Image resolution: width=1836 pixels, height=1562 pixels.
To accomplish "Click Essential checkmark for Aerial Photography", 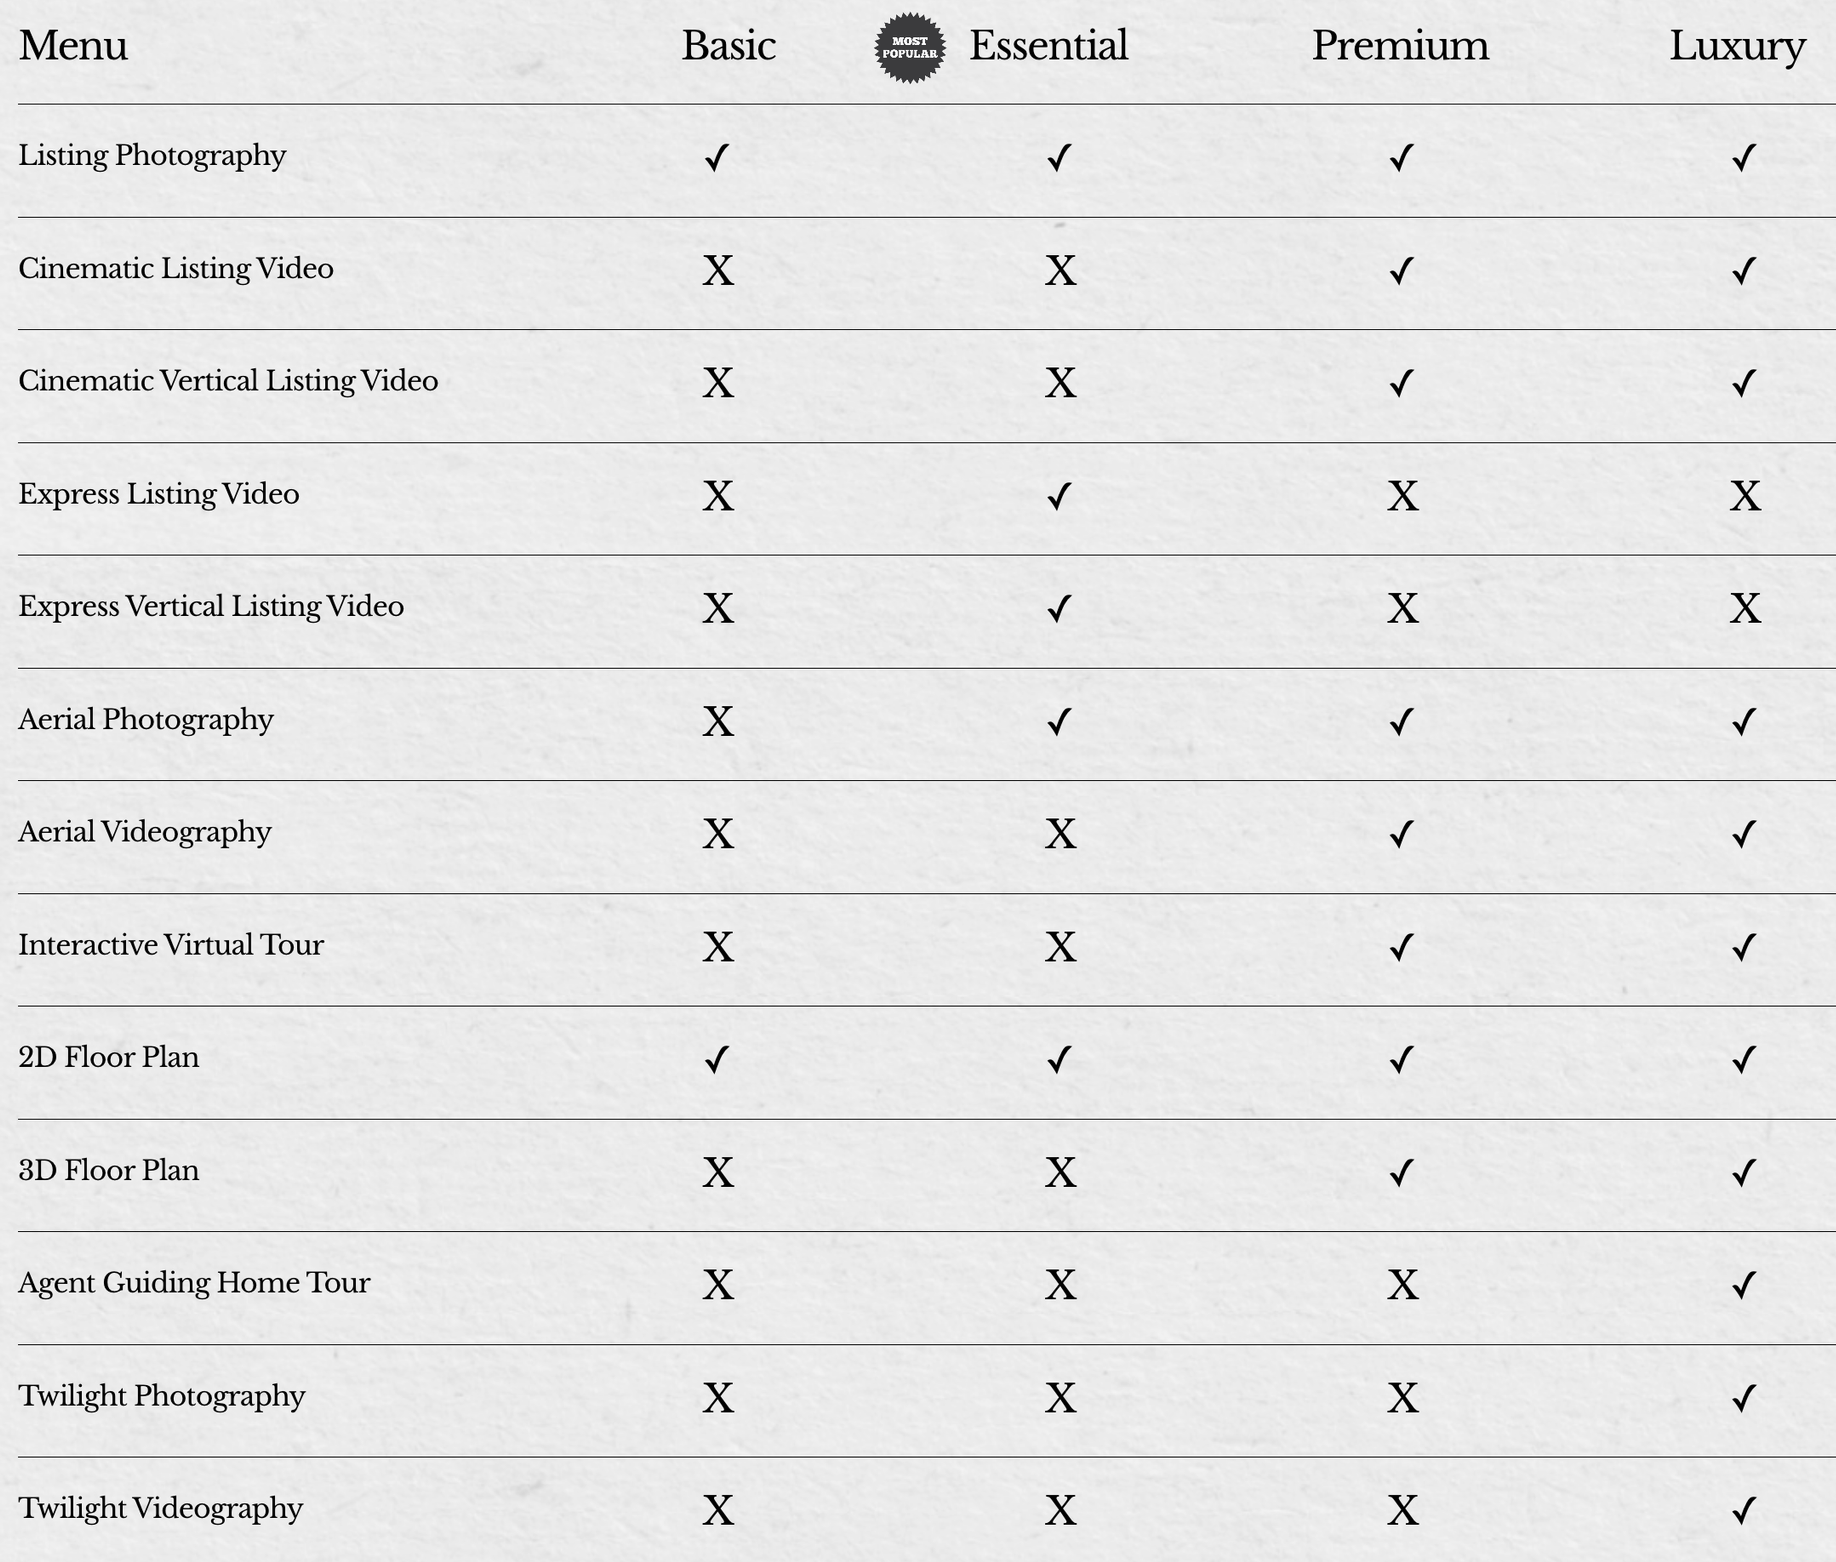I will (1059, 721).
